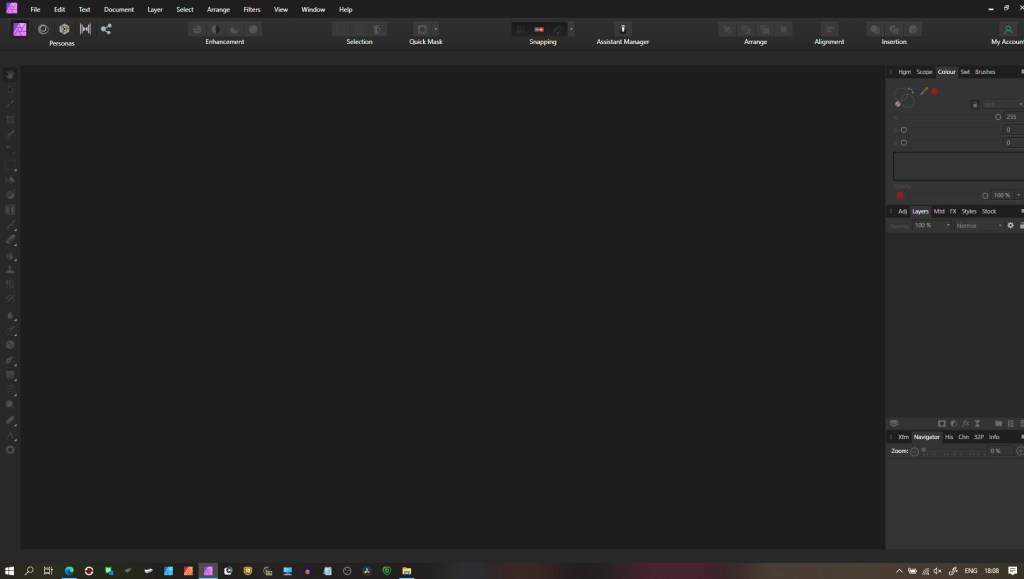Click the red channel slider handle
The width and height of the screenshot is (1024, 579).
[x=998, y=117]
